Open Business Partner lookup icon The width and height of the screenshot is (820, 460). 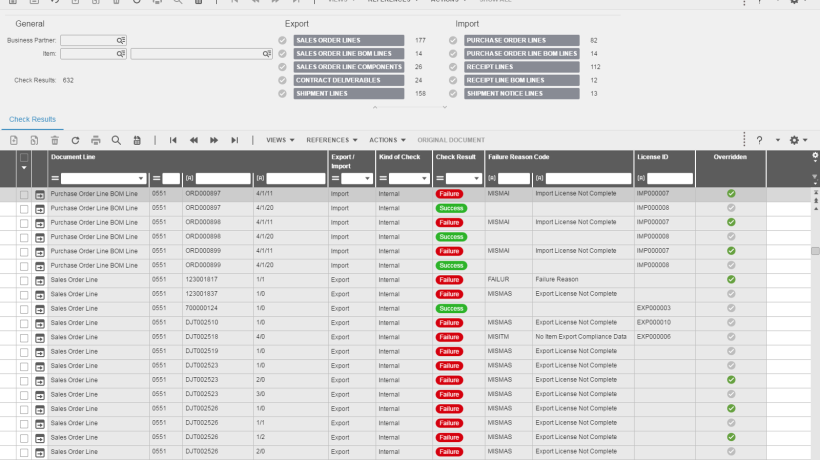[121, 40]
